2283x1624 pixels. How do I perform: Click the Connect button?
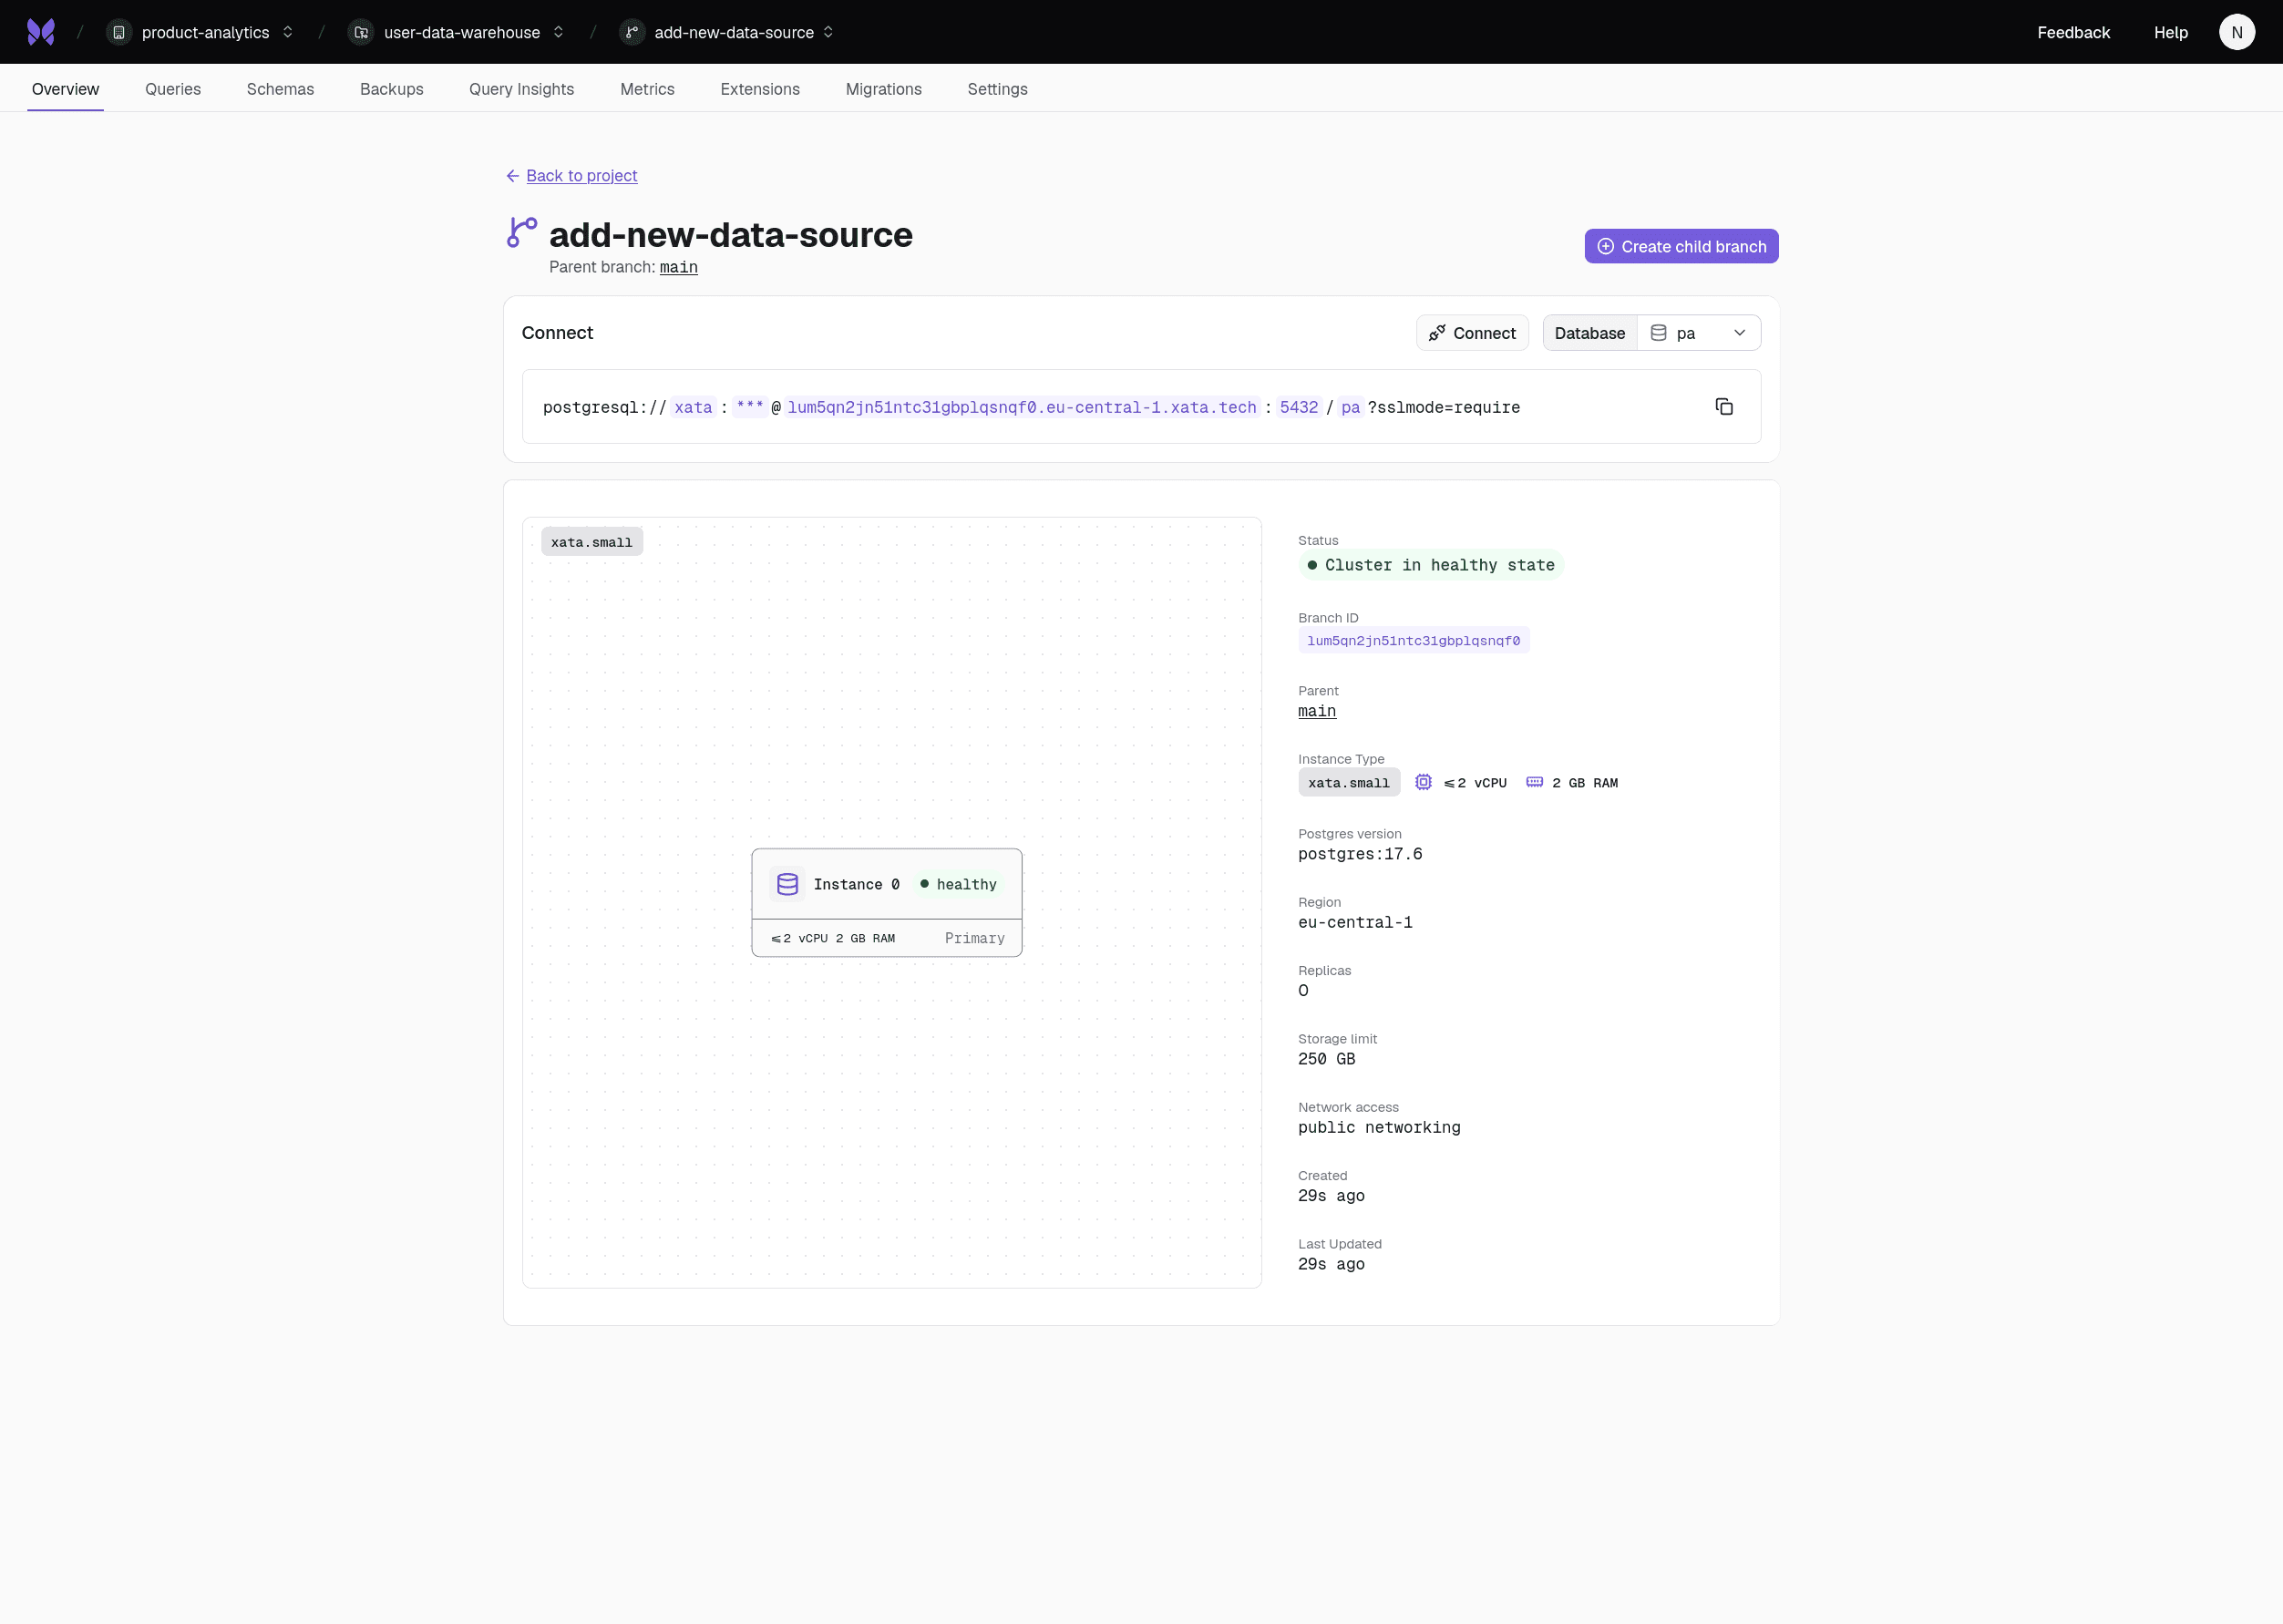coord(1471,333)
